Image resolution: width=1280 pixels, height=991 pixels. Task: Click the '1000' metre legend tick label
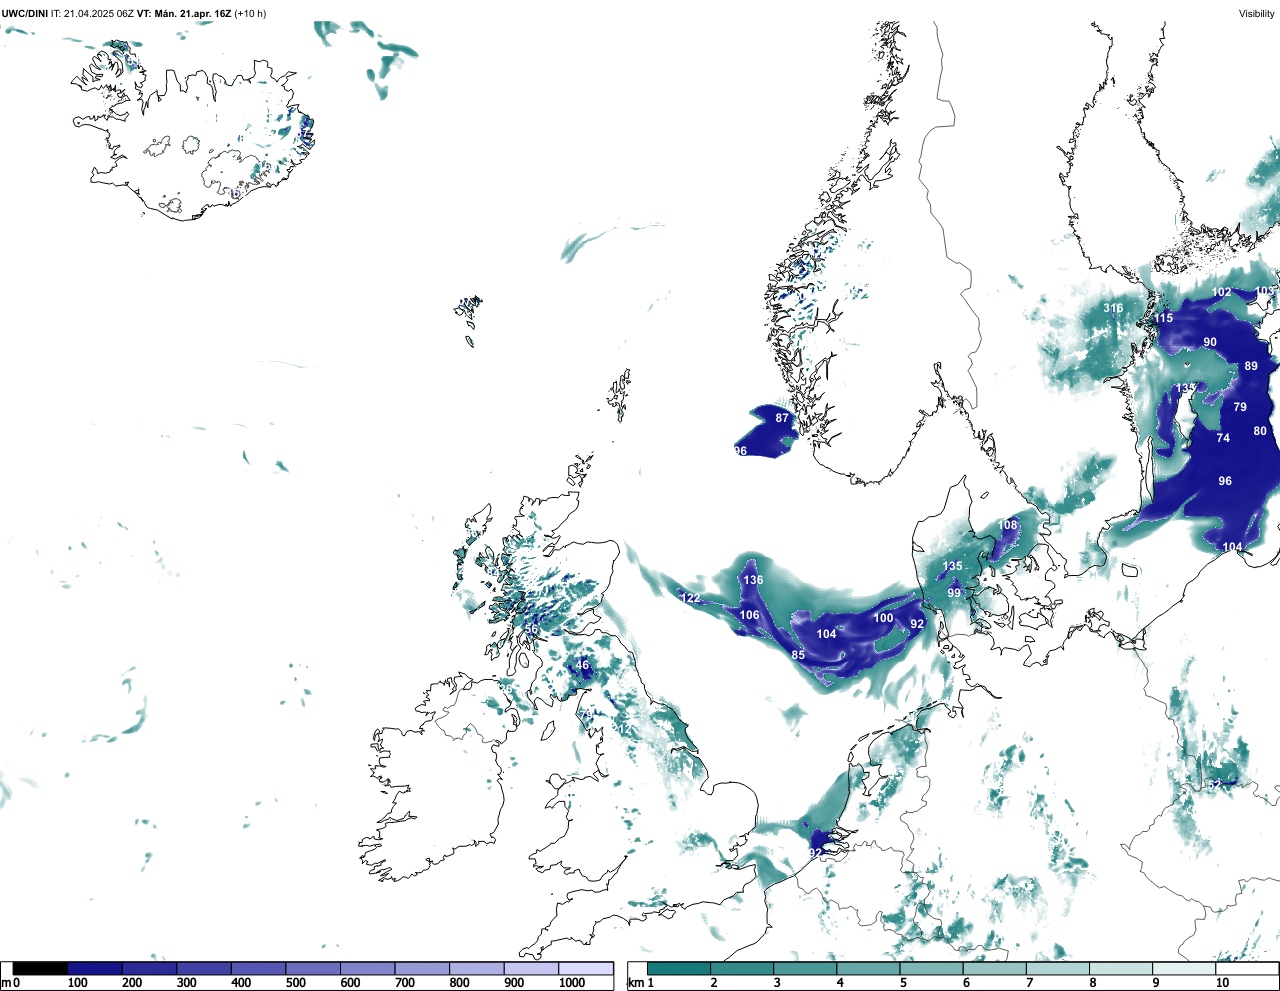click(x=572, y=983)
